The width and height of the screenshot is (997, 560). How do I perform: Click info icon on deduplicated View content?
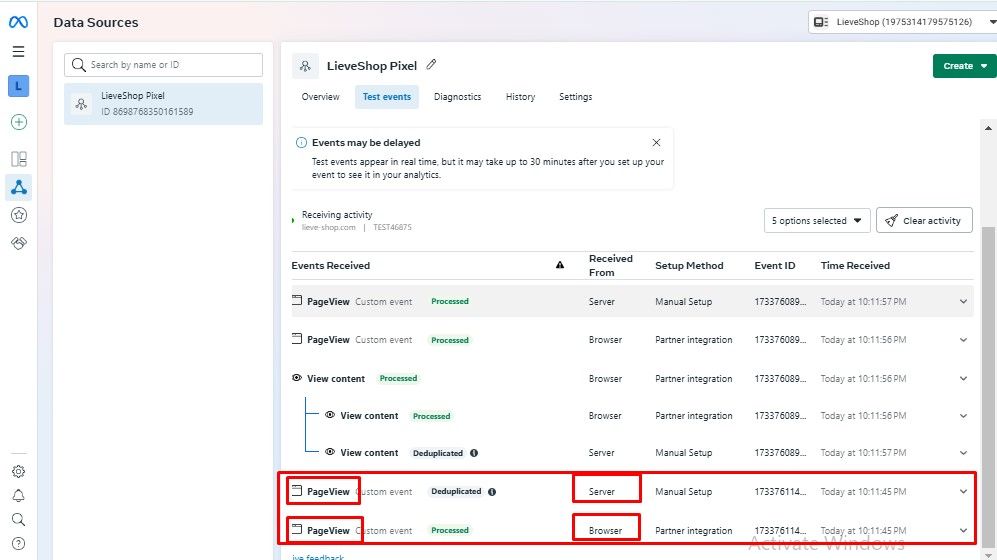click(474, 453)
